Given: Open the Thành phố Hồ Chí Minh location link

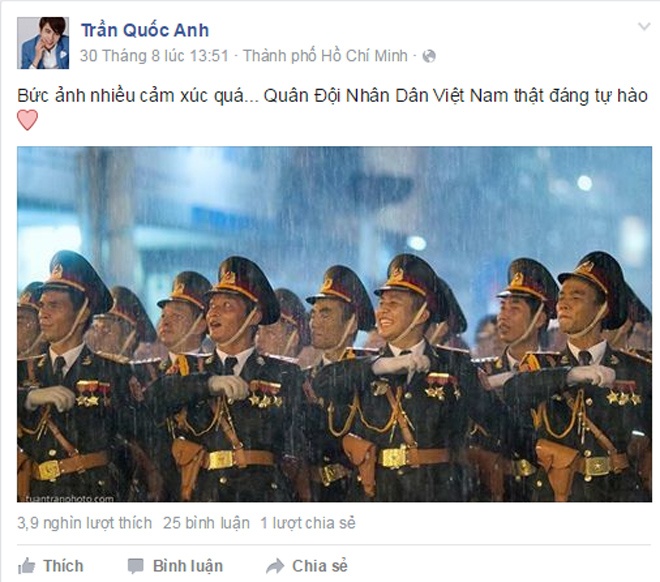Looking at the screenshot, I should coord(325,56).
